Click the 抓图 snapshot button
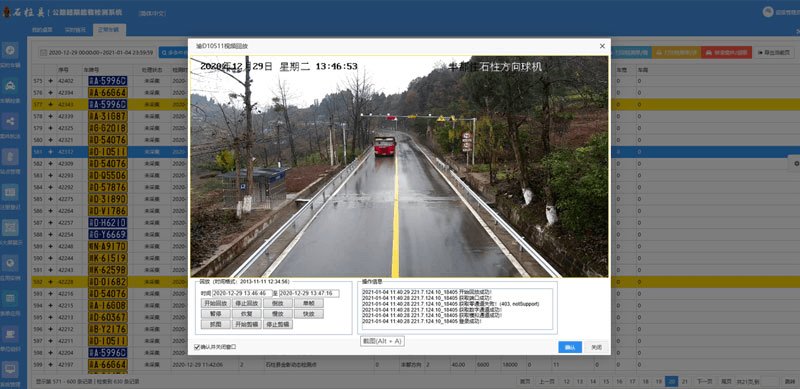This screenshot has width=800, height=389. coord(215,324)
